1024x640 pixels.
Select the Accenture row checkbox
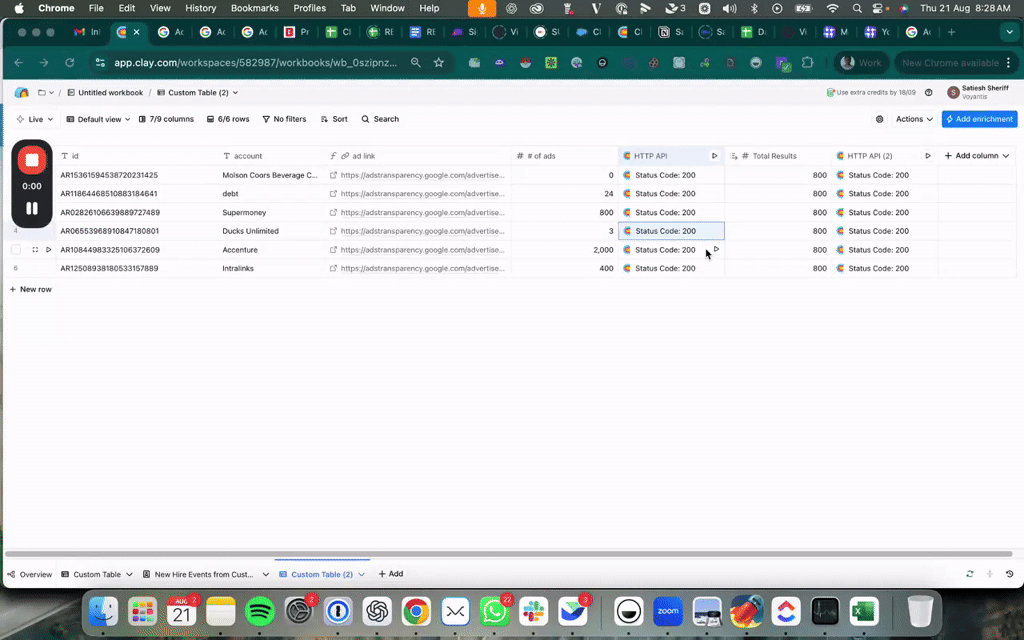[16, 250]
